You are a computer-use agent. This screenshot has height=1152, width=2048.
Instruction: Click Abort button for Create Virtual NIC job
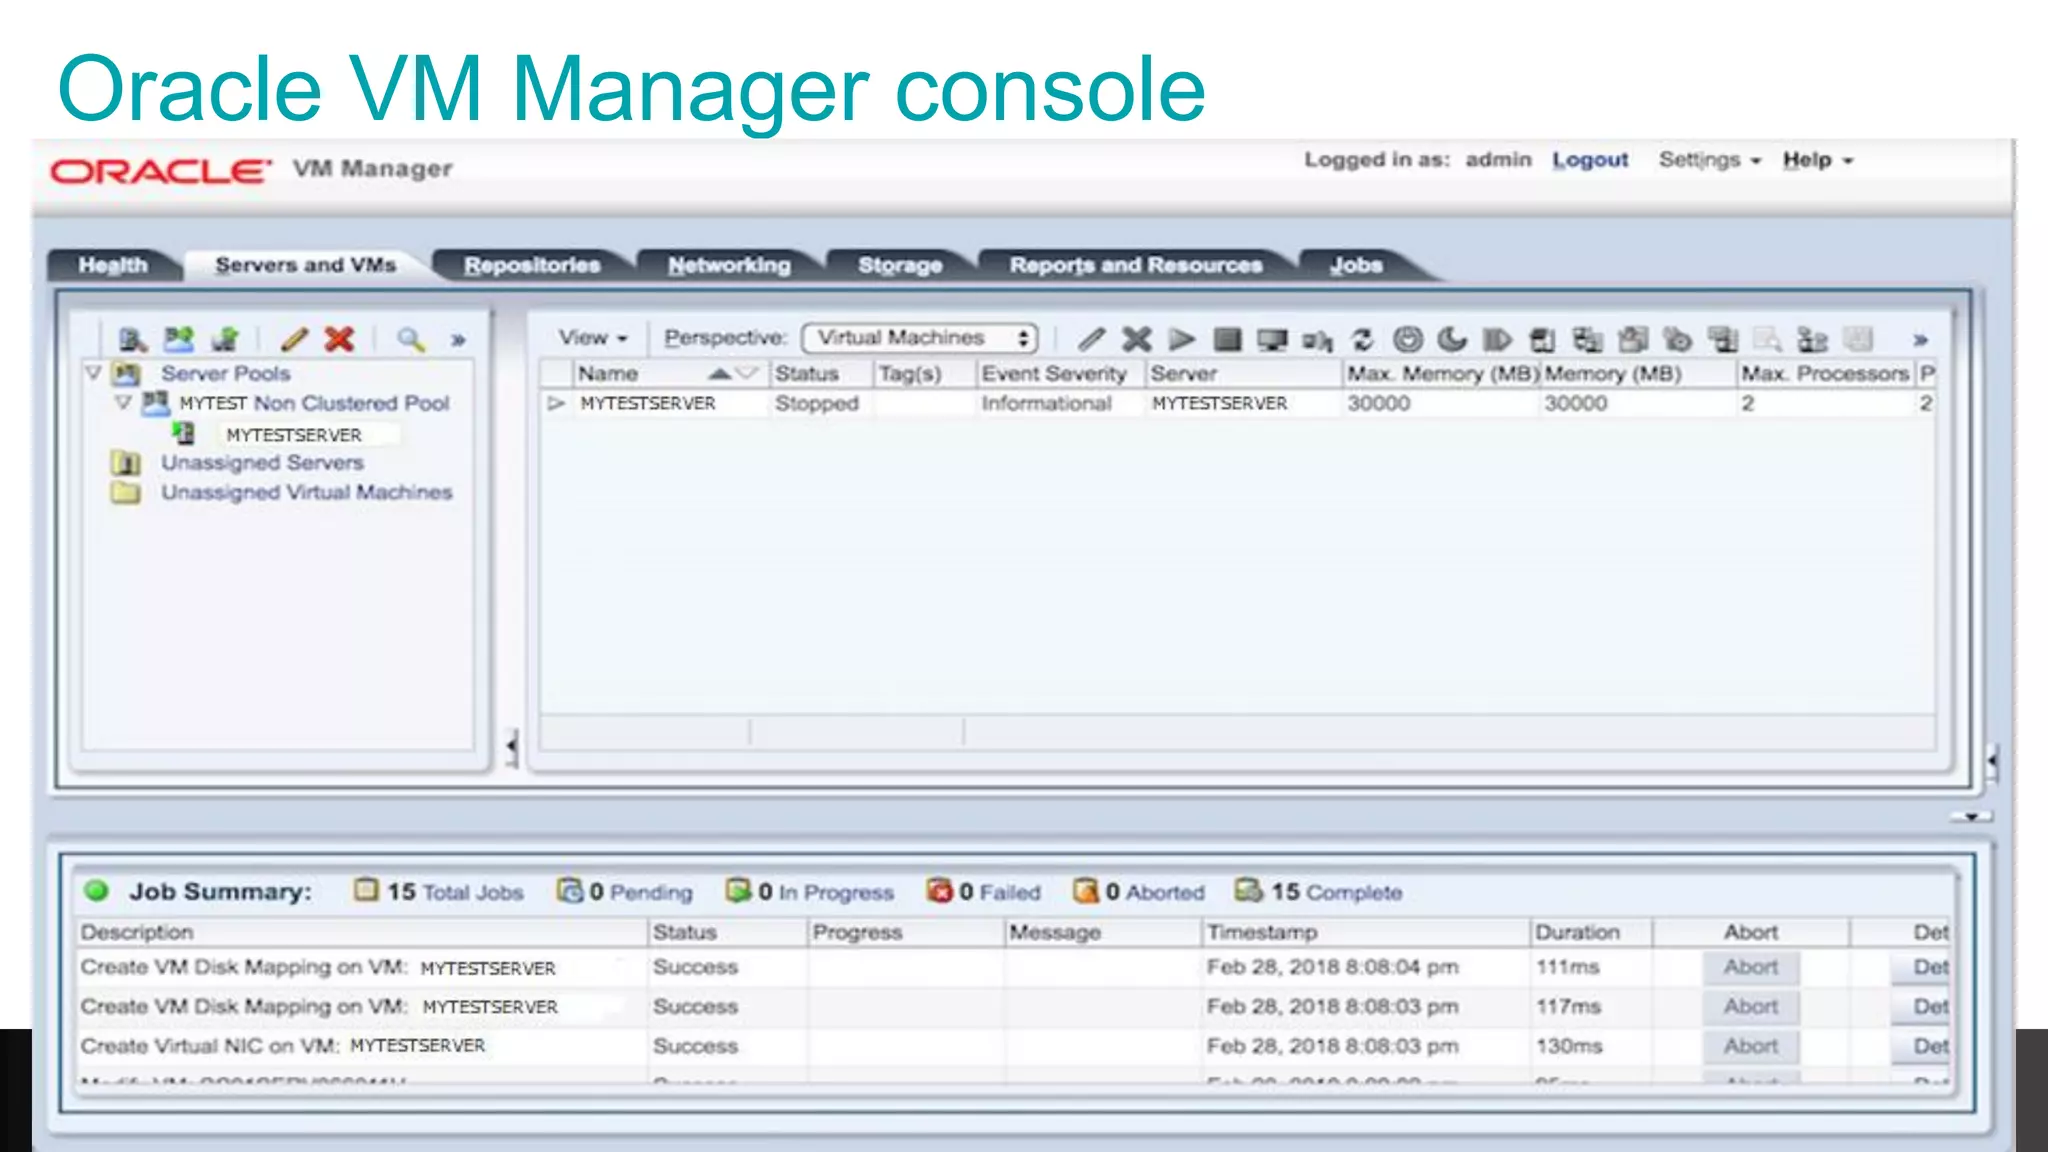pos(1751,1046)
